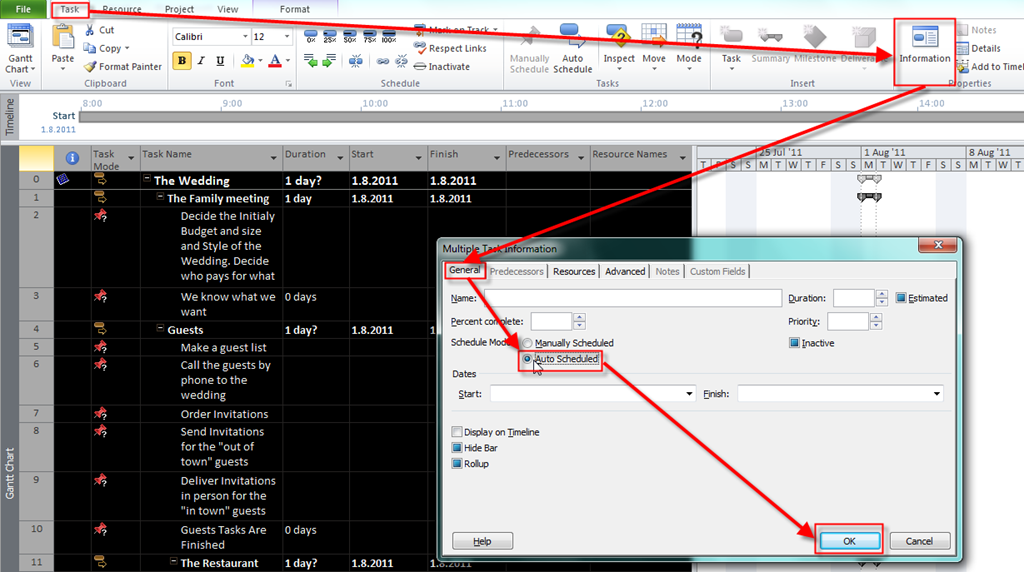Click the Name input field
Screen dimensions: 1024x572
(x=632, y=298)
